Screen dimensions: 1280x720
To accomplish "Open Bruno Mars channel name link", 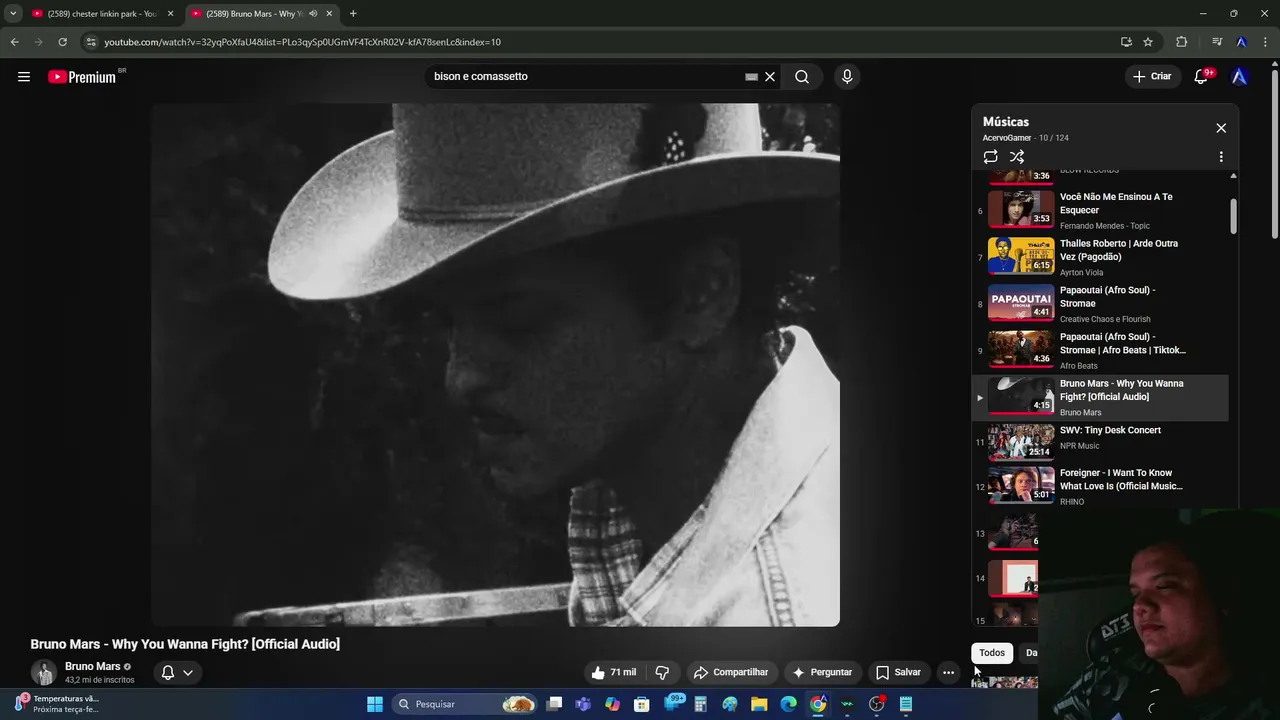I will 92,667.
